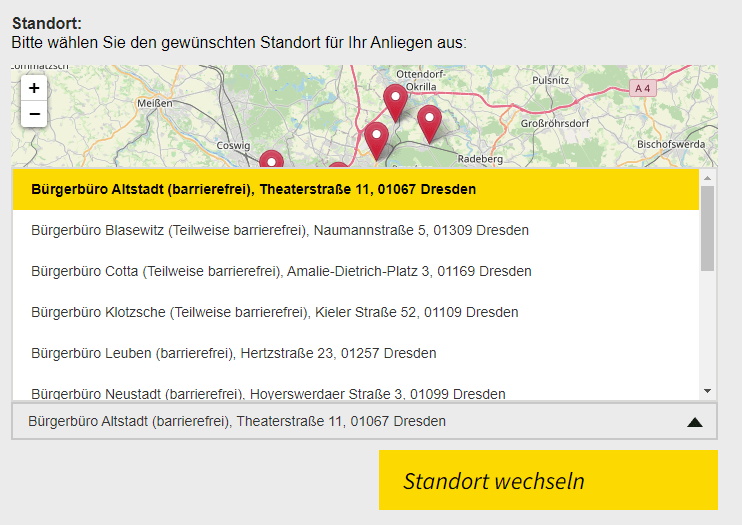Click the Coswig label on the map

(x=233, y=145)
